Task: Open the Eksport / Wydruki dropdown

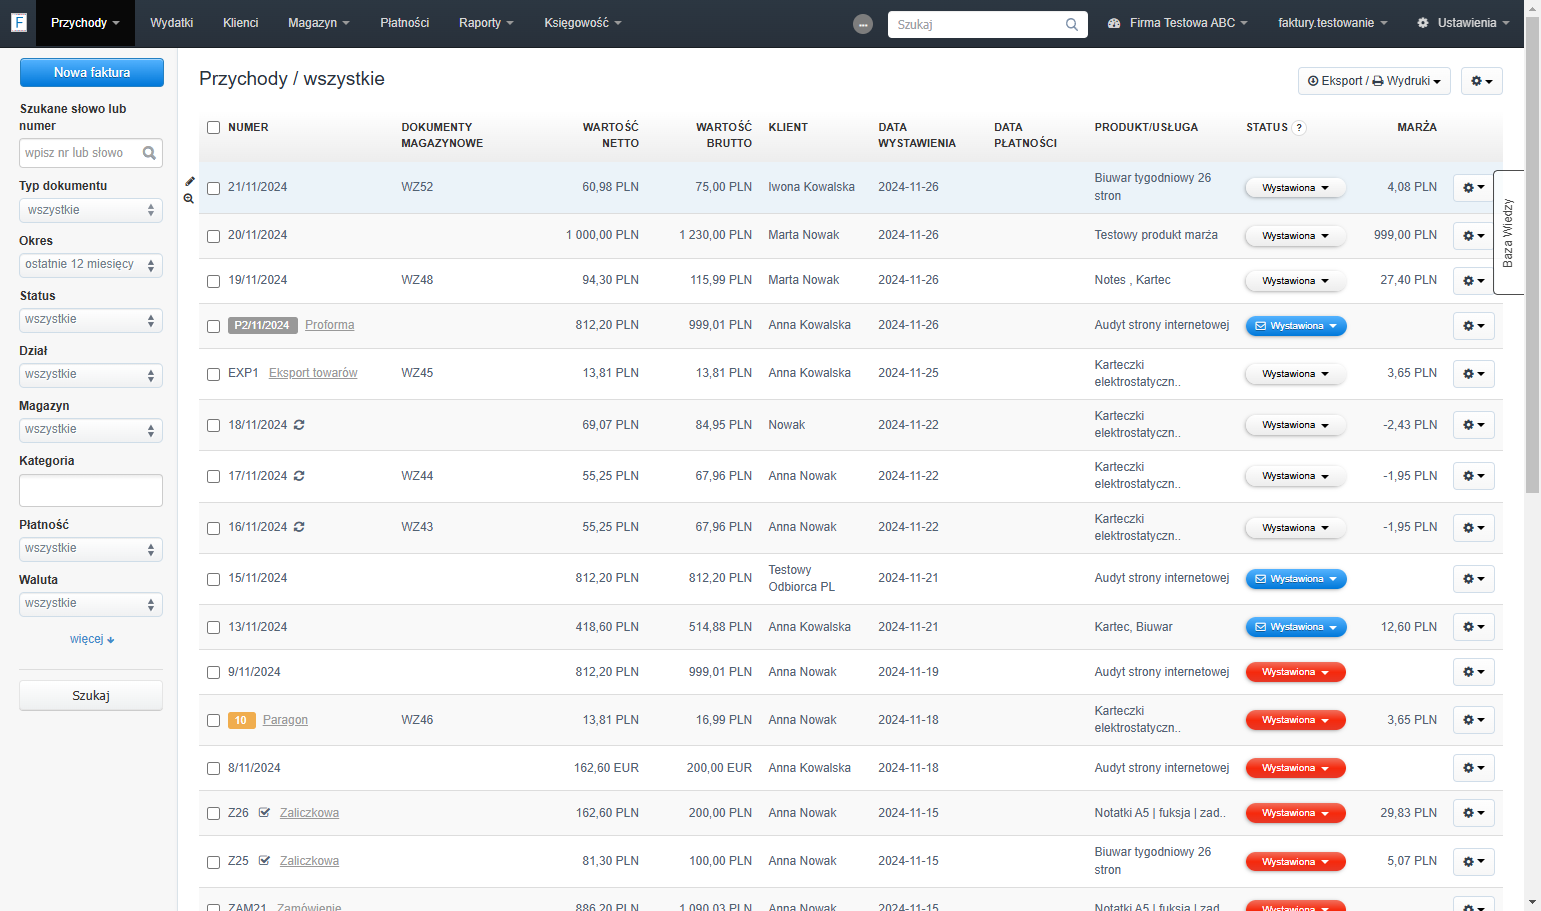Action: pos(1374,81)
